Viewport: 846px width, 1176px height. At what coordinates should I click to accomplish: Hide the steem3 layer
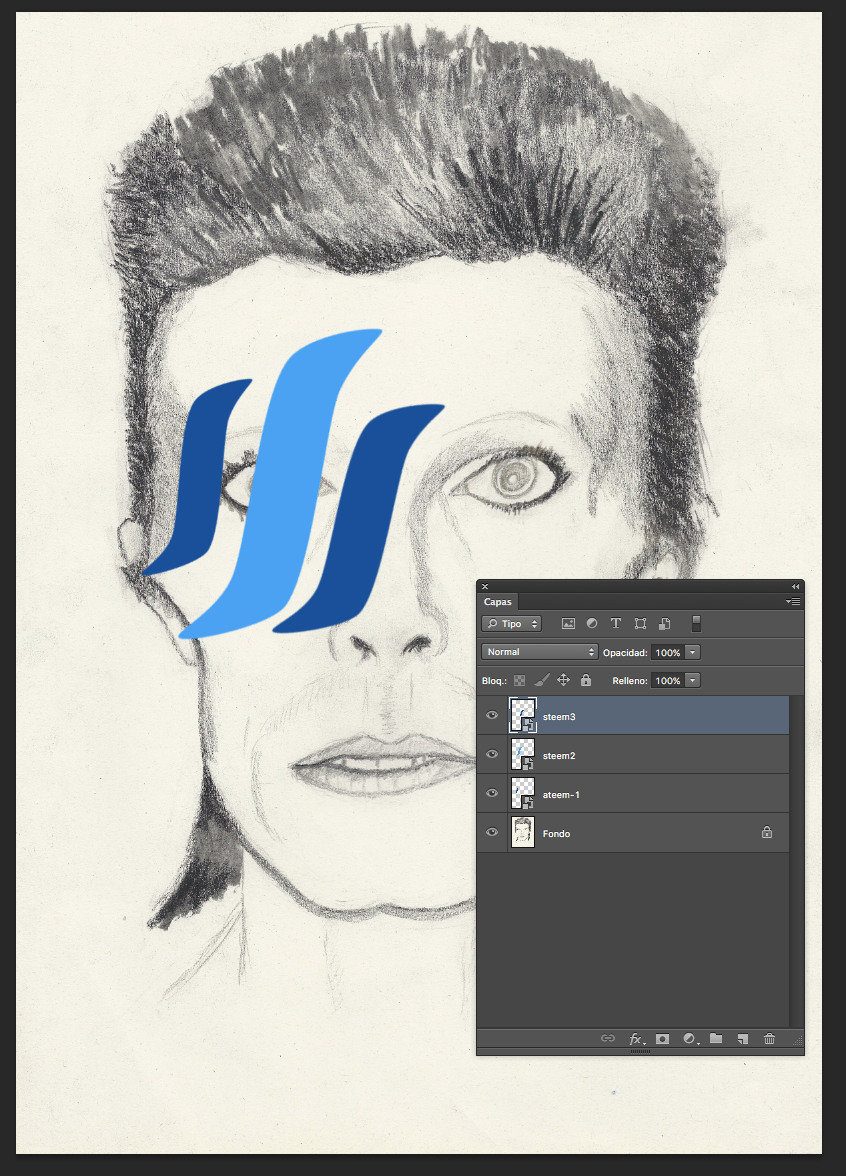492,716
